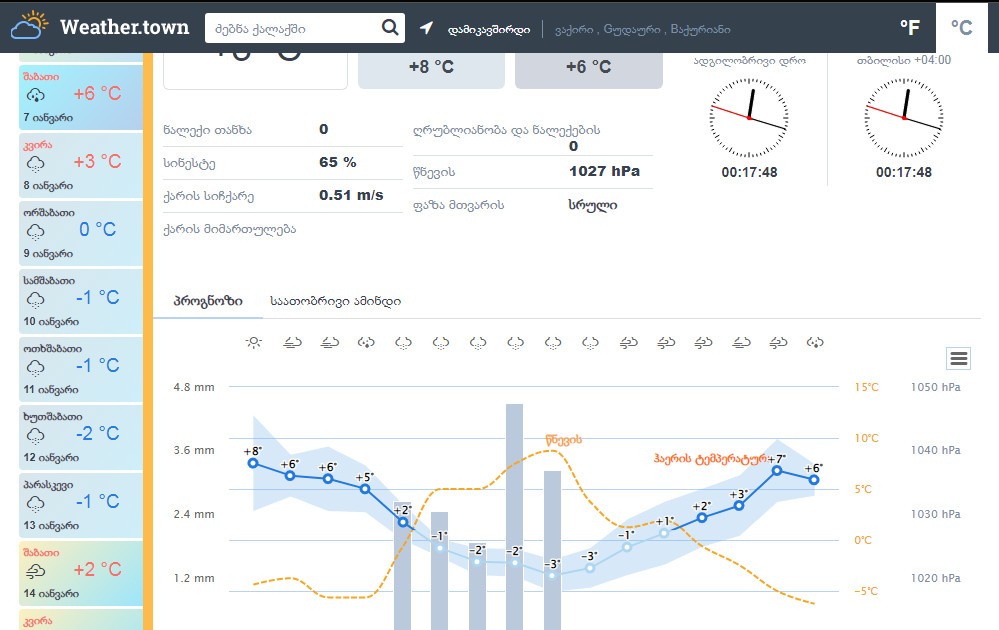Select the პროგნოზი tab

208,301
